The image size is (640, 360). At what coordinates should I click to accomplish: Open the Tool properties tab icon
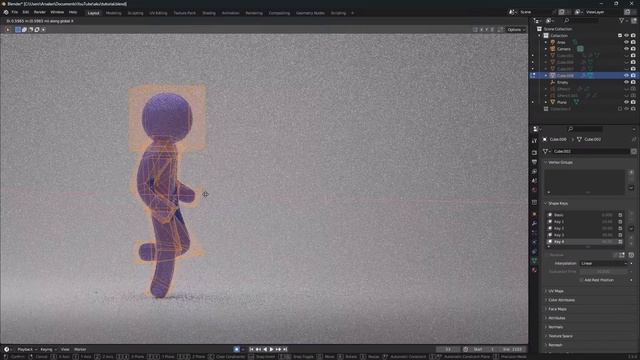point(534,141)
